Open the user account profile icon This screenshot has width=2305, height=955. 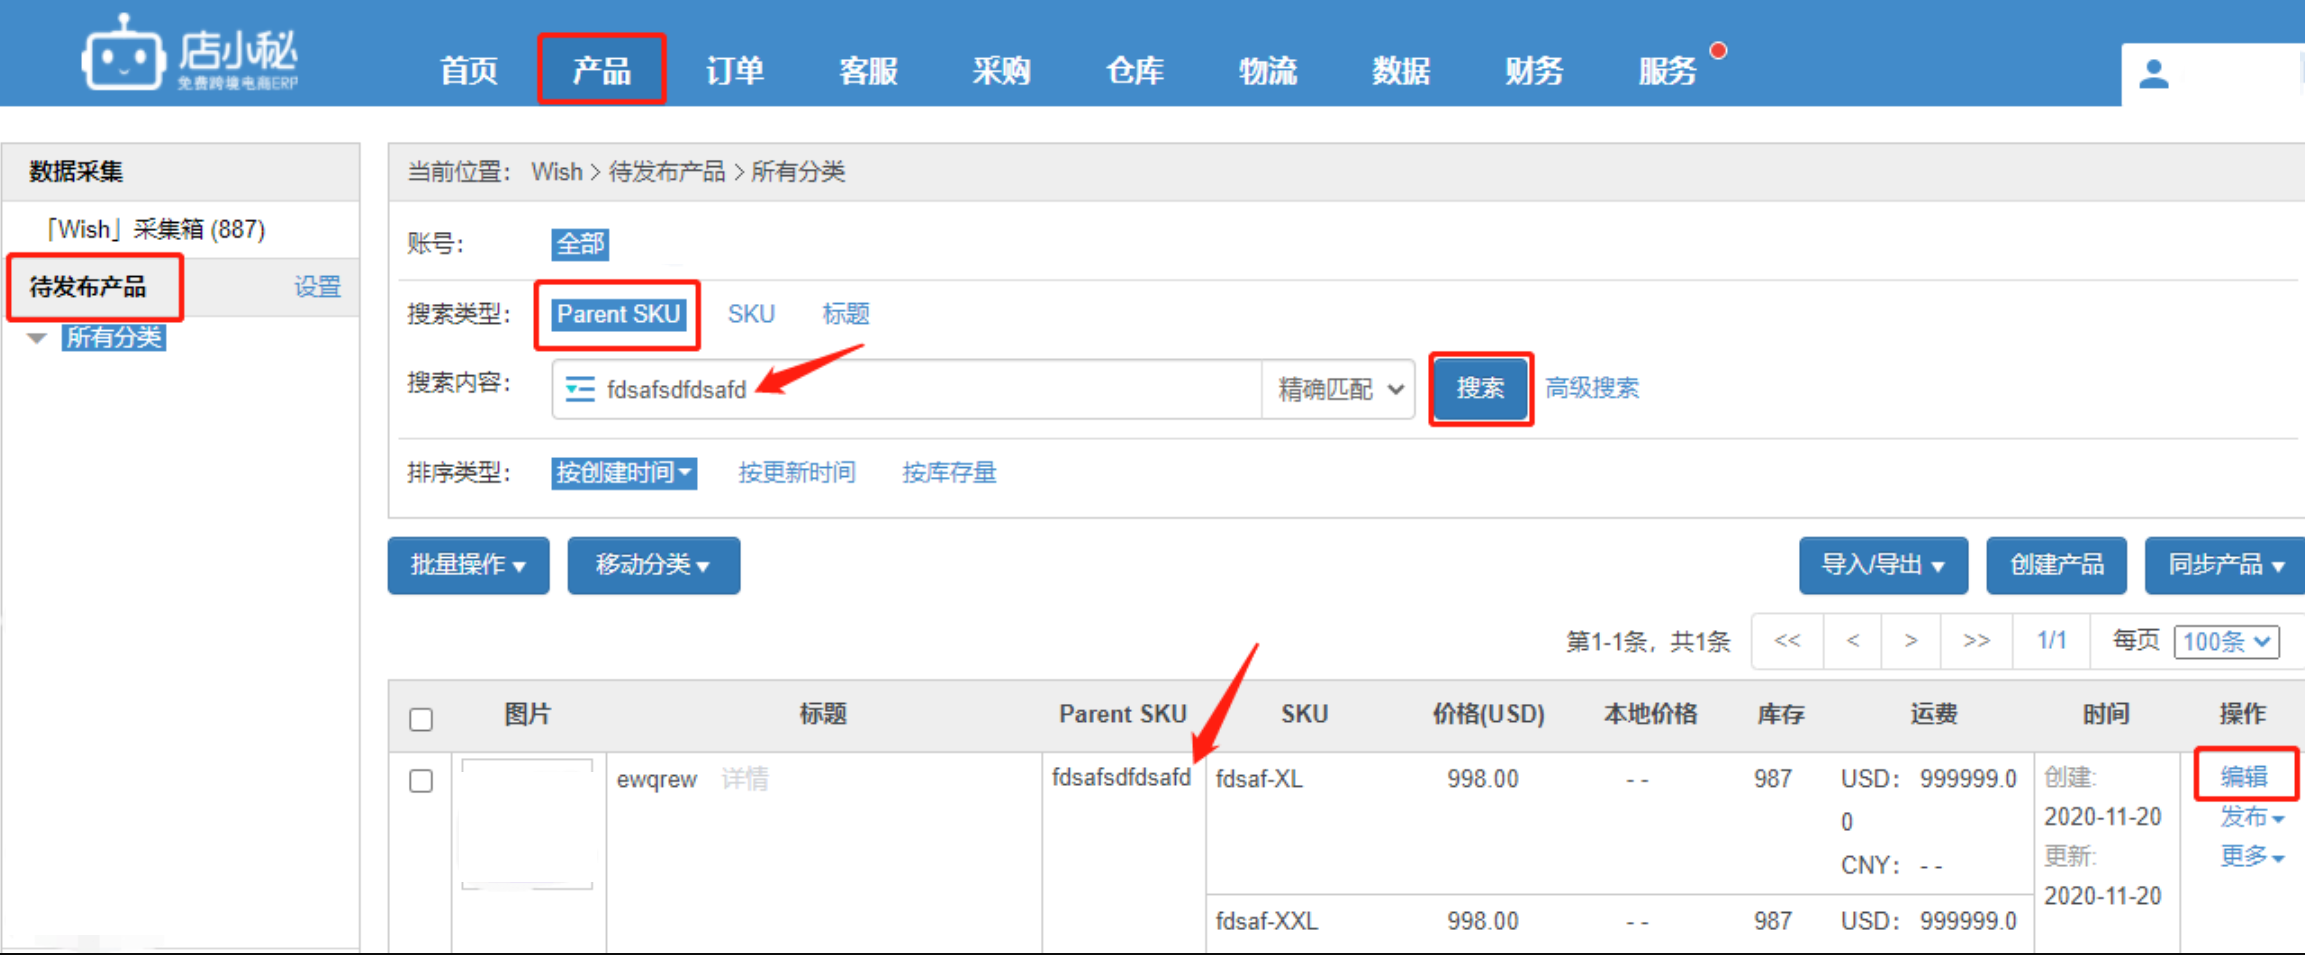click(x=2153, y=74)
